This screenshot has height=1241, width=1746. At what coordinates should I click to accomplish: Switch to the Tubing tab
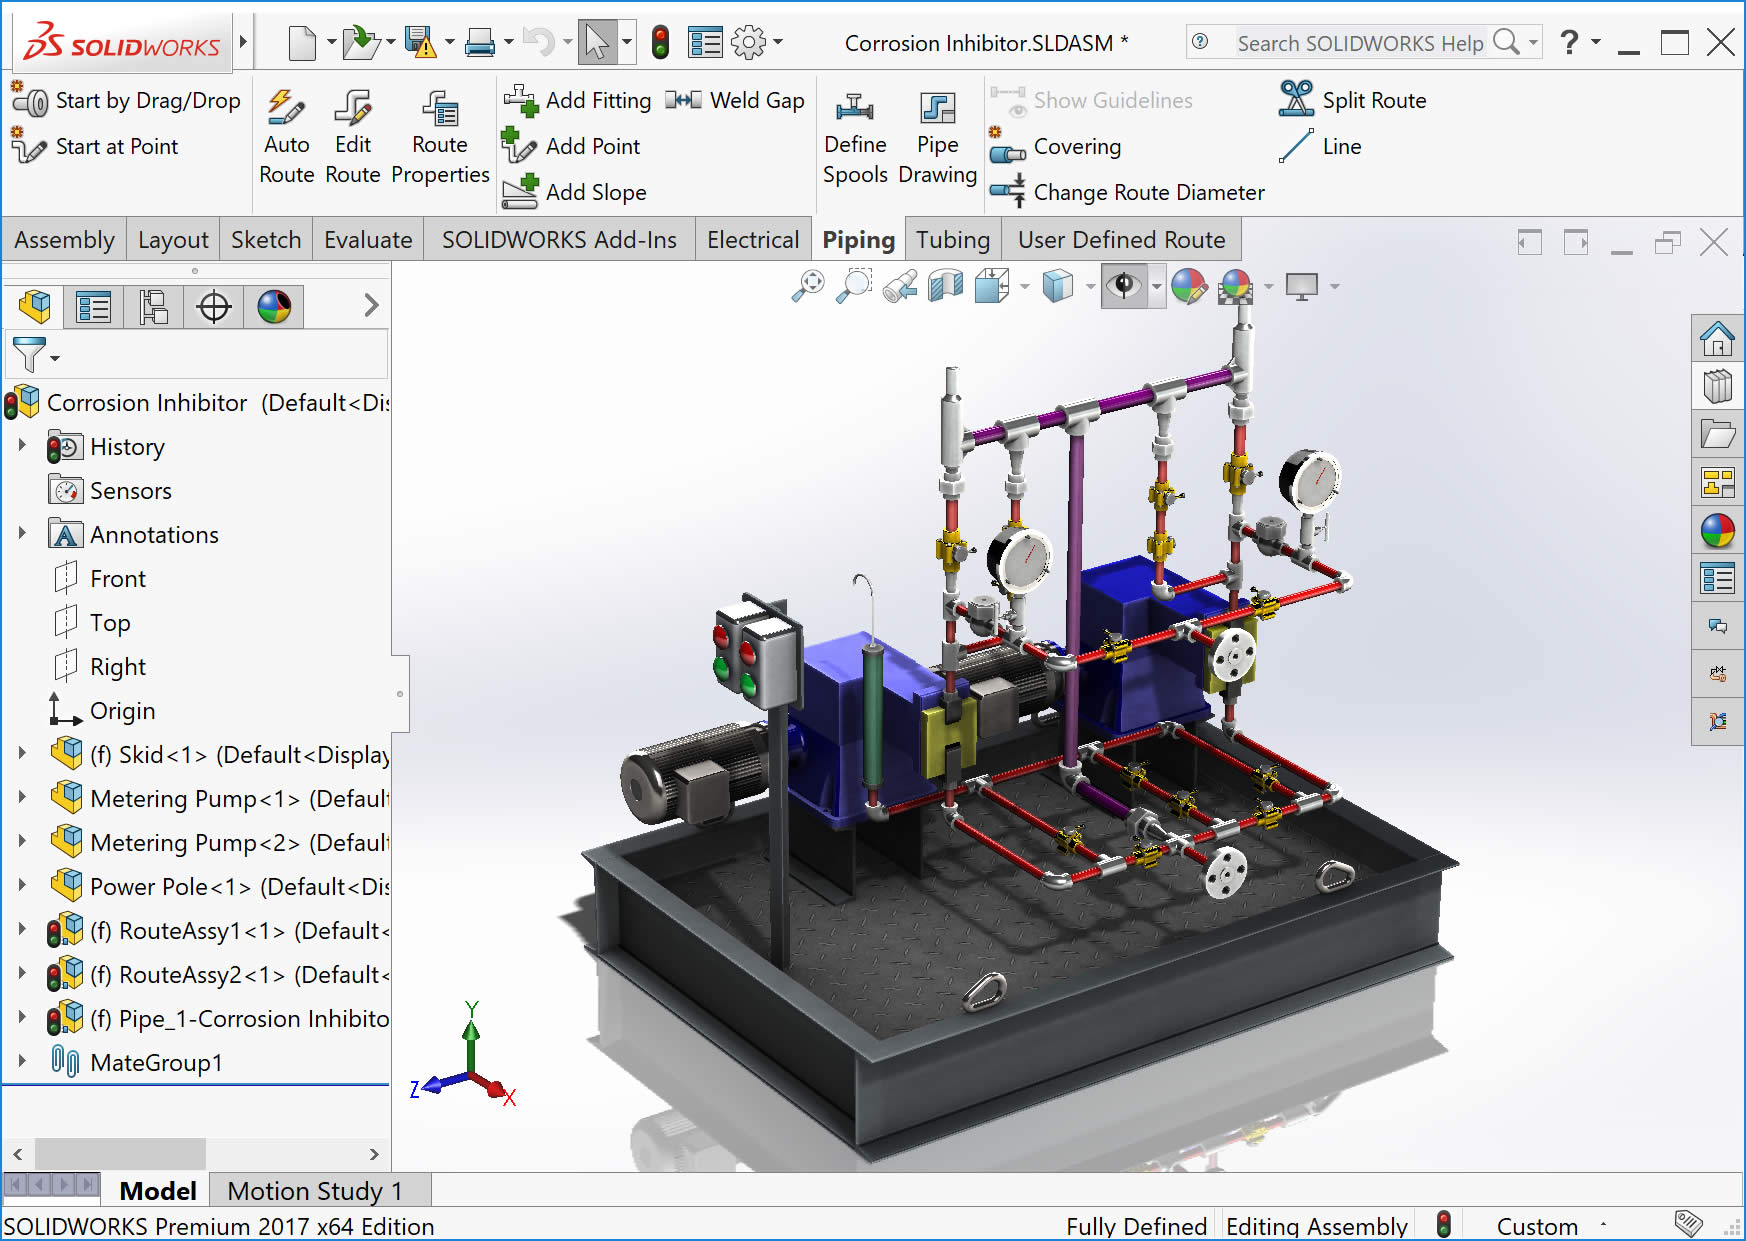pyautogui.click(x=952, y=239)
